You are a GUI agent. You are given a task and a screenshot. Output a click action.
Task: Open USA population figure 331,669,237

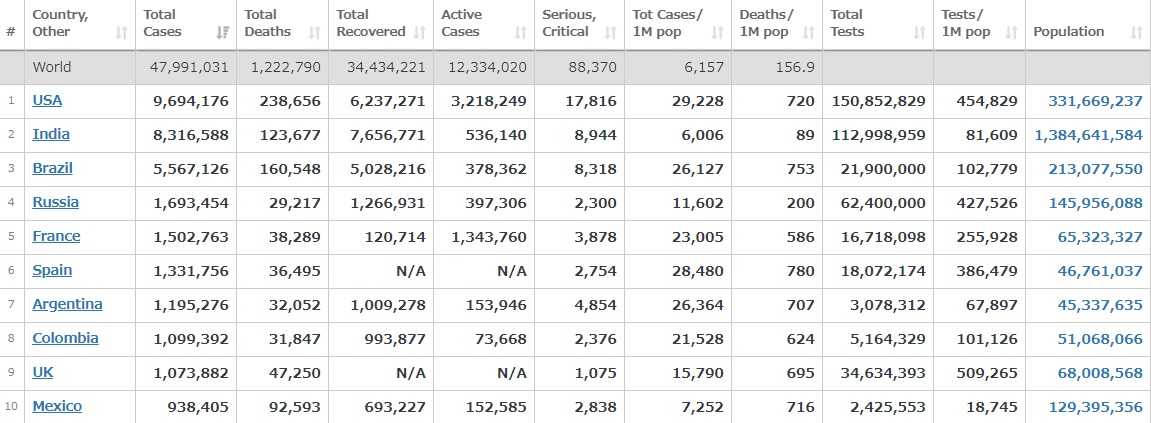1095,101
